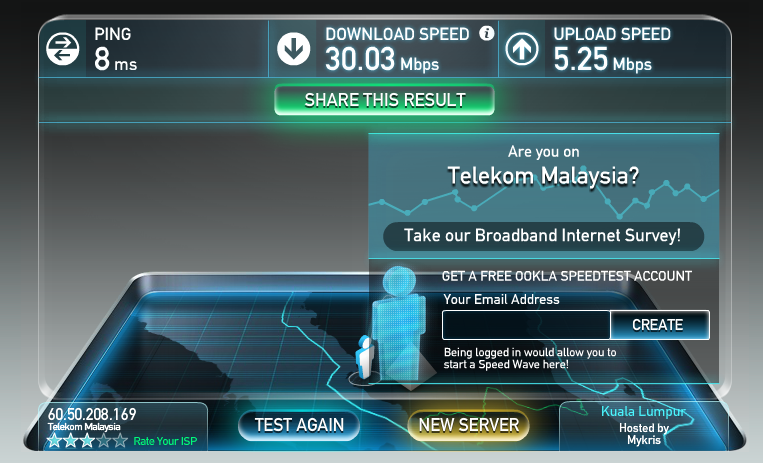Choose a New Server
This screenshot has height=463, width=763.
[x=469, y=425]
